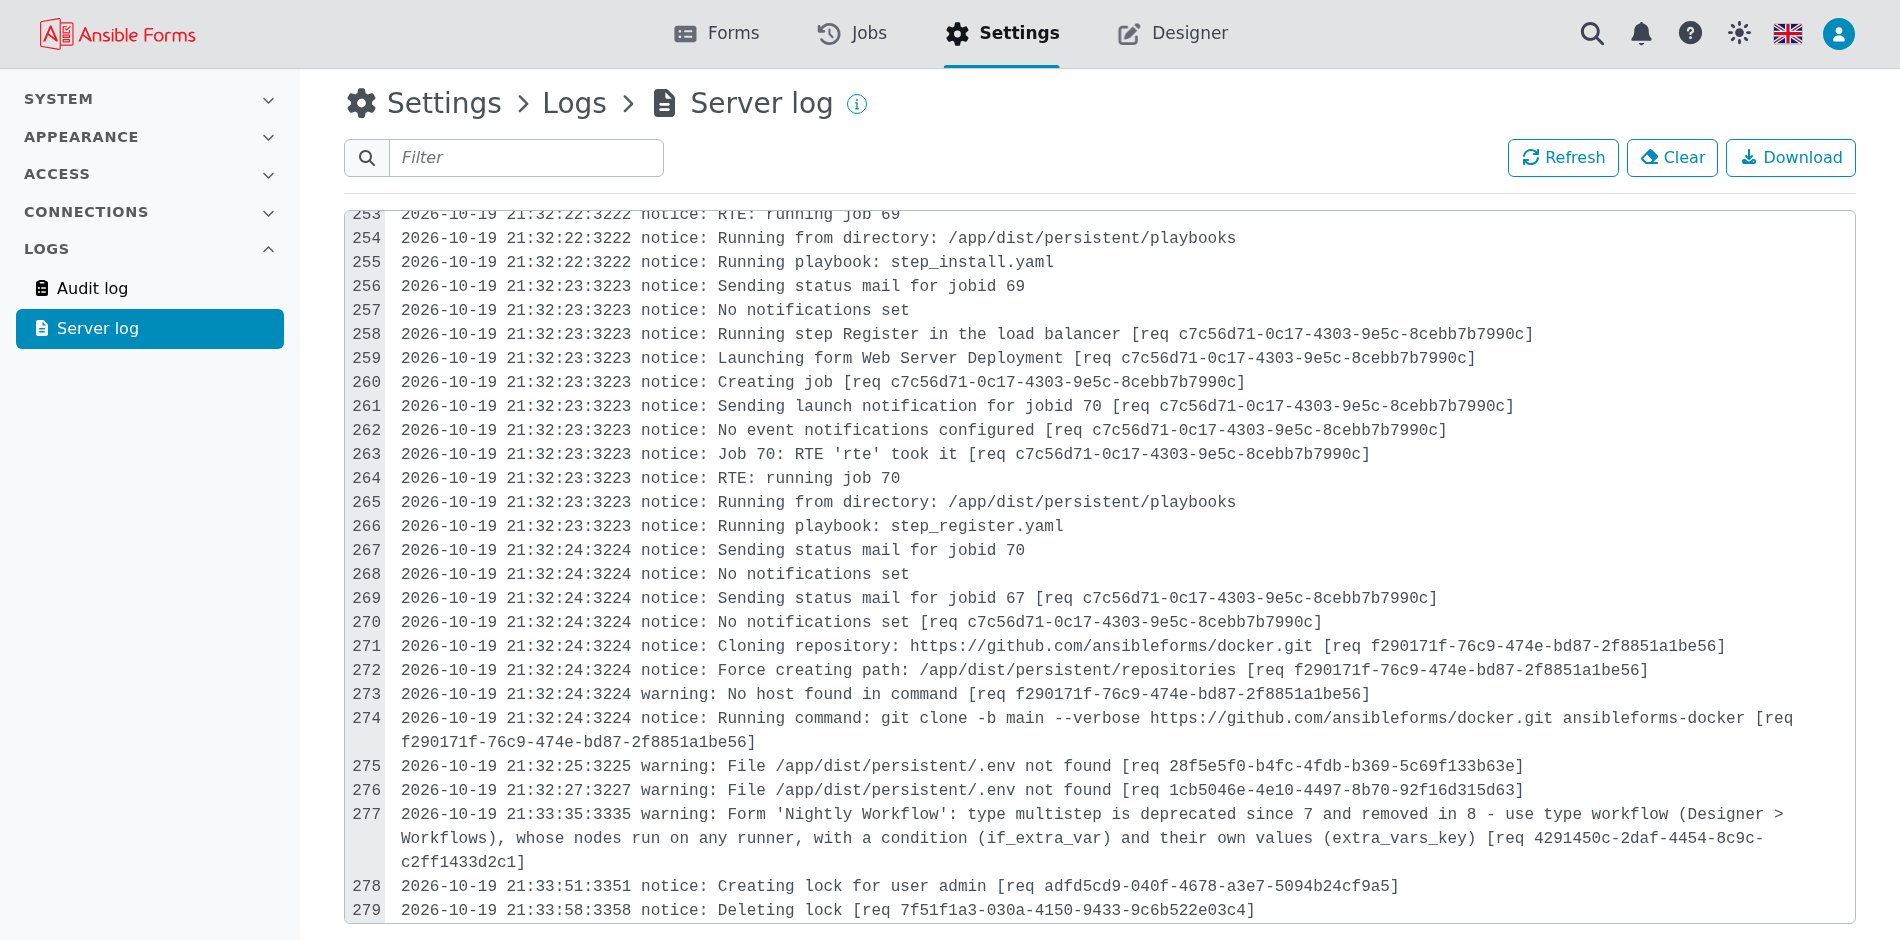Click log line 271 'Cloning repository'
Screen dimensions: 1900x940
(1063, 646)
